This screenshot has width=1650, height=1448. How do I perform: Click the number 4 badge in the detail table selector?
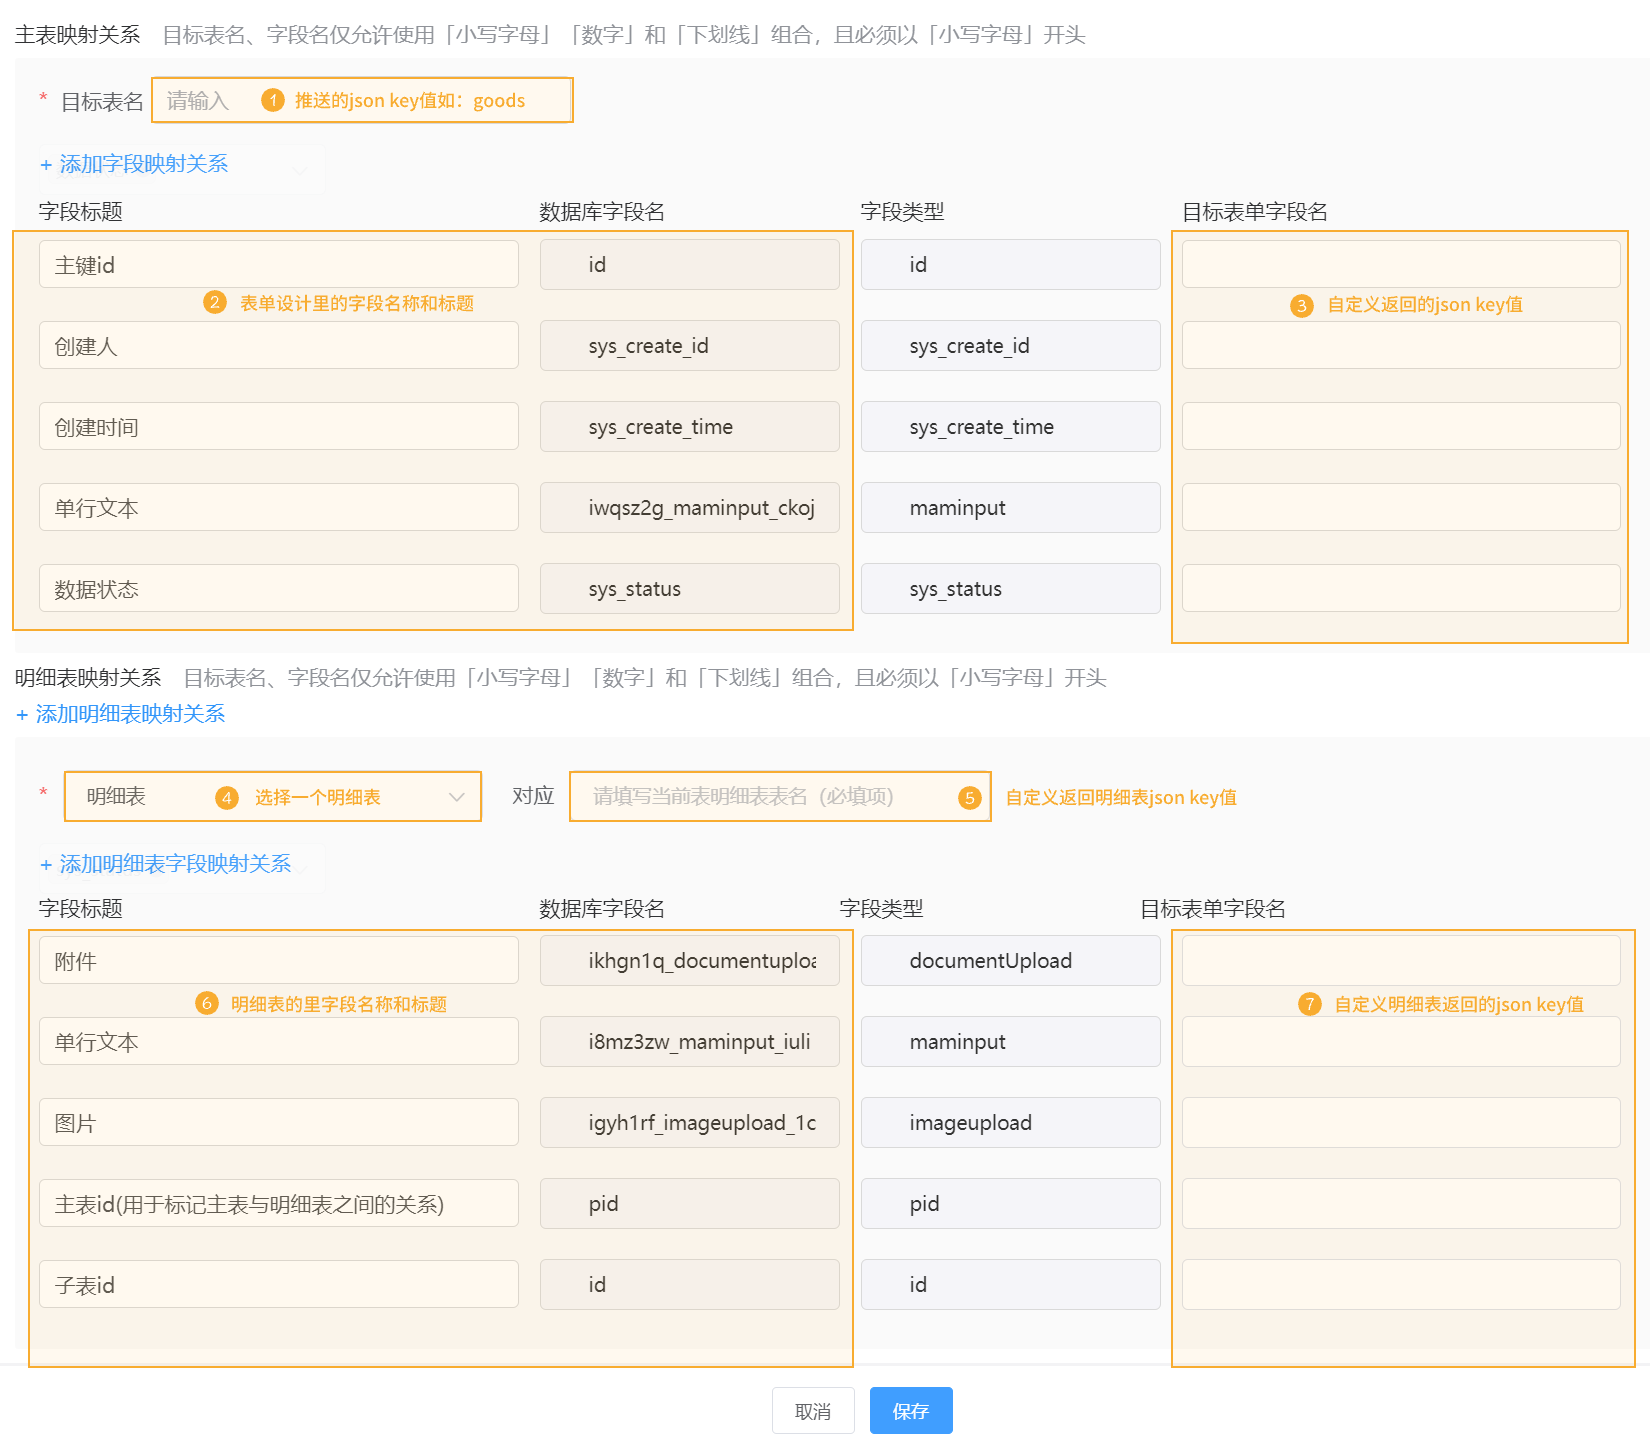tap(227, 797)
